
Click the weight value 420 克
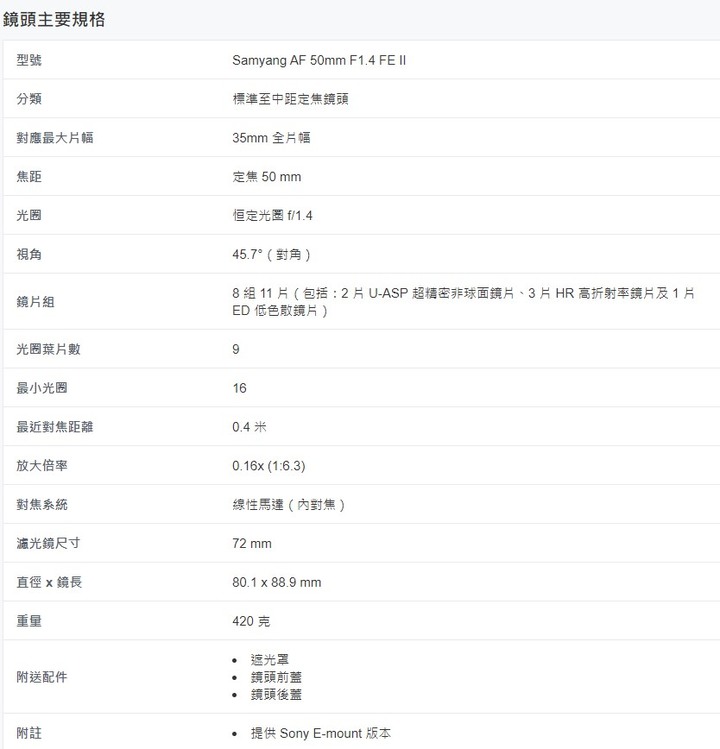coord(251,621)
